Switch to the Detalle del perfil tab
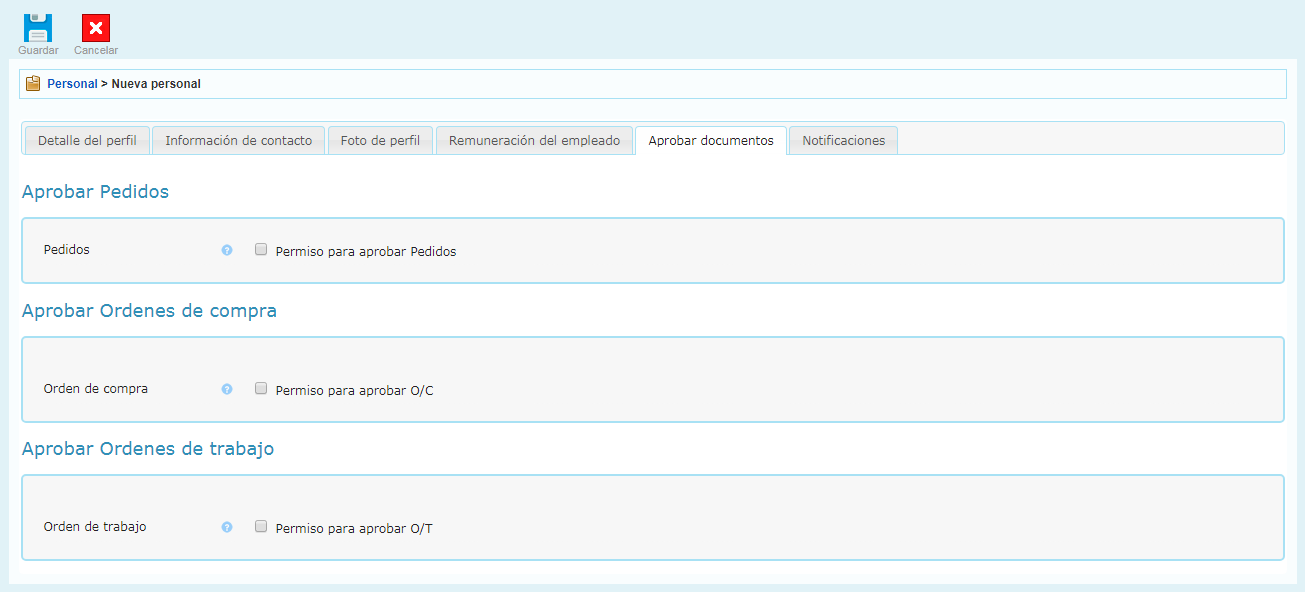Image resolution: width=1305 pixels, height=592 pixels. pyautogui.click(x=87, y=141)
